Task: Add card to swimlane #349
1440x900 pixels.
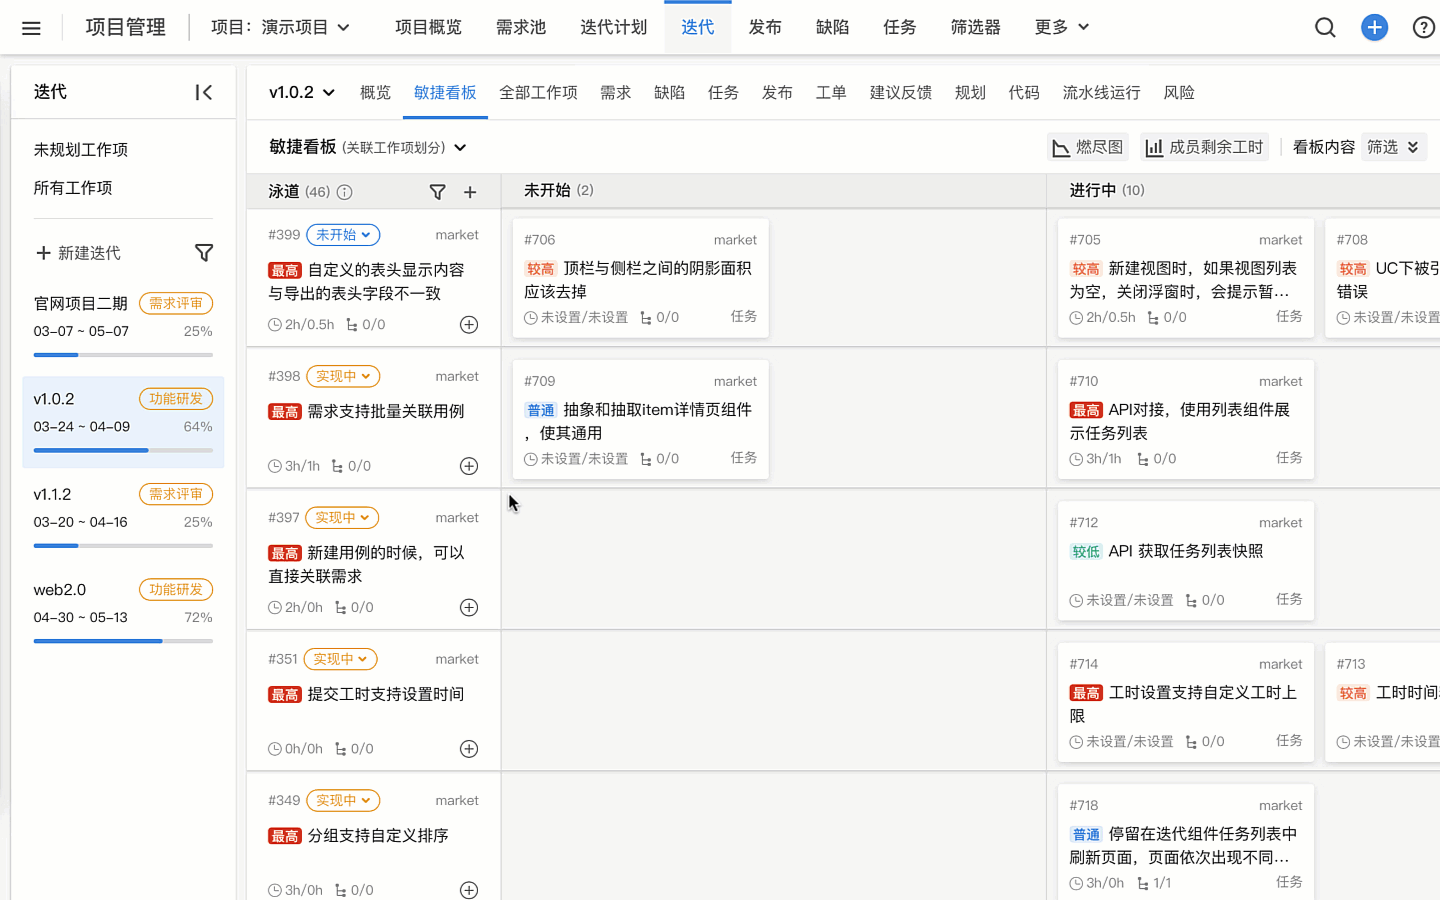Action: [x=469, y=890]
